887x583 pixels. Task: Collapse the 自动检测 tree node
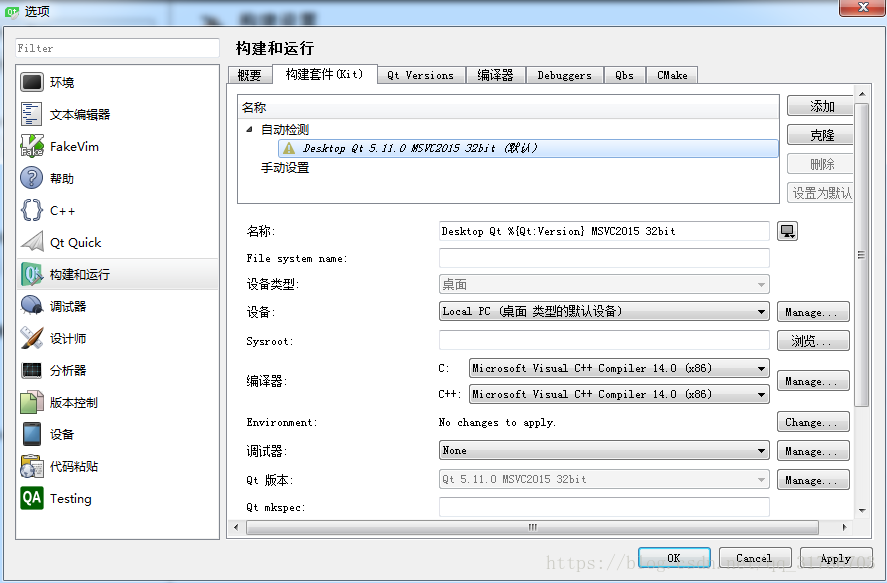click(x=249, y=129)
